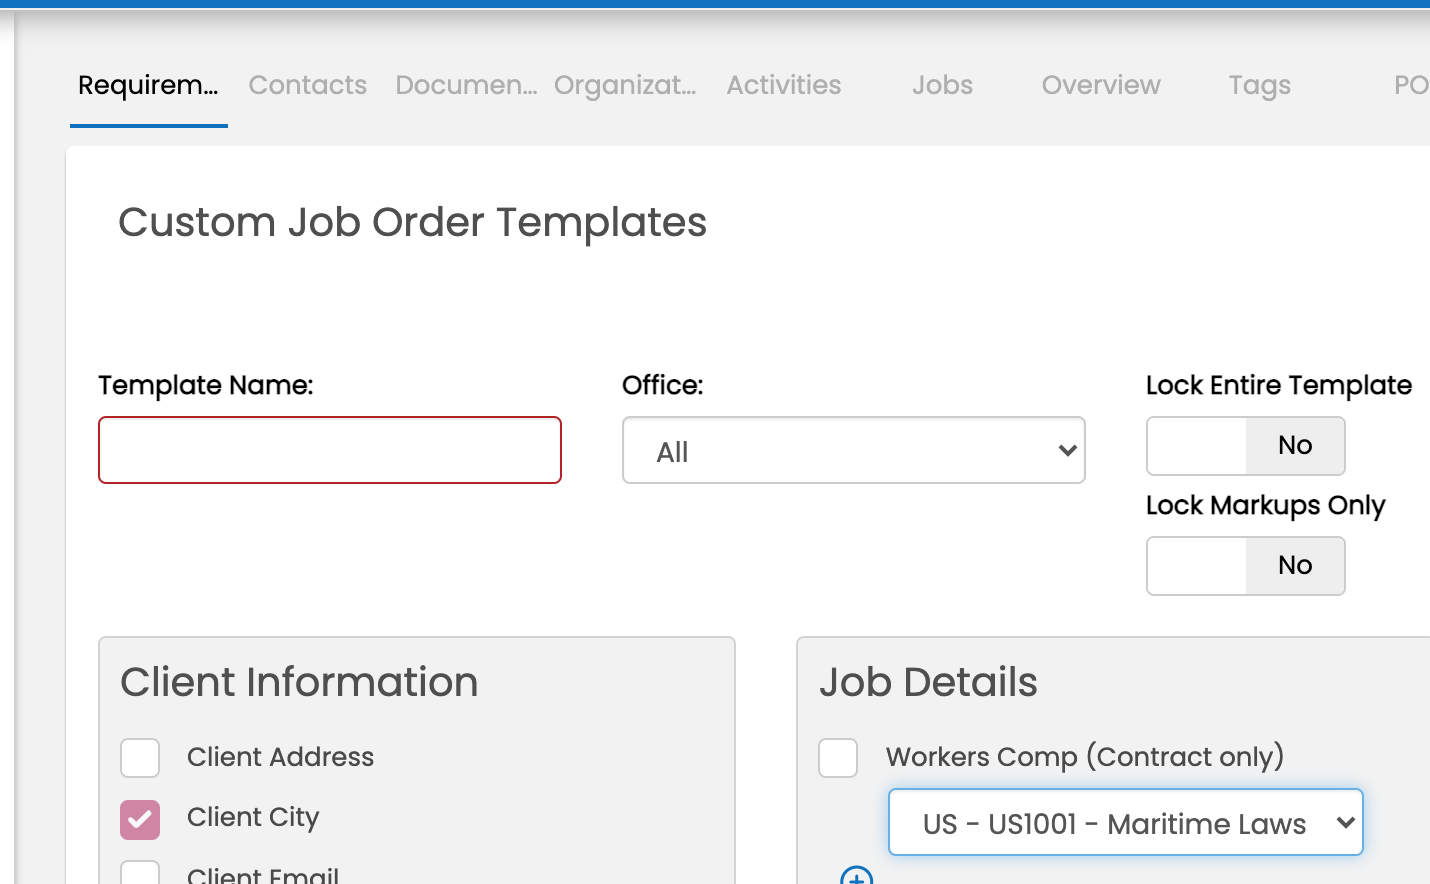The image size is (1430, 884).
Task: View the Overview tab
Action: tap(1101, 85)
